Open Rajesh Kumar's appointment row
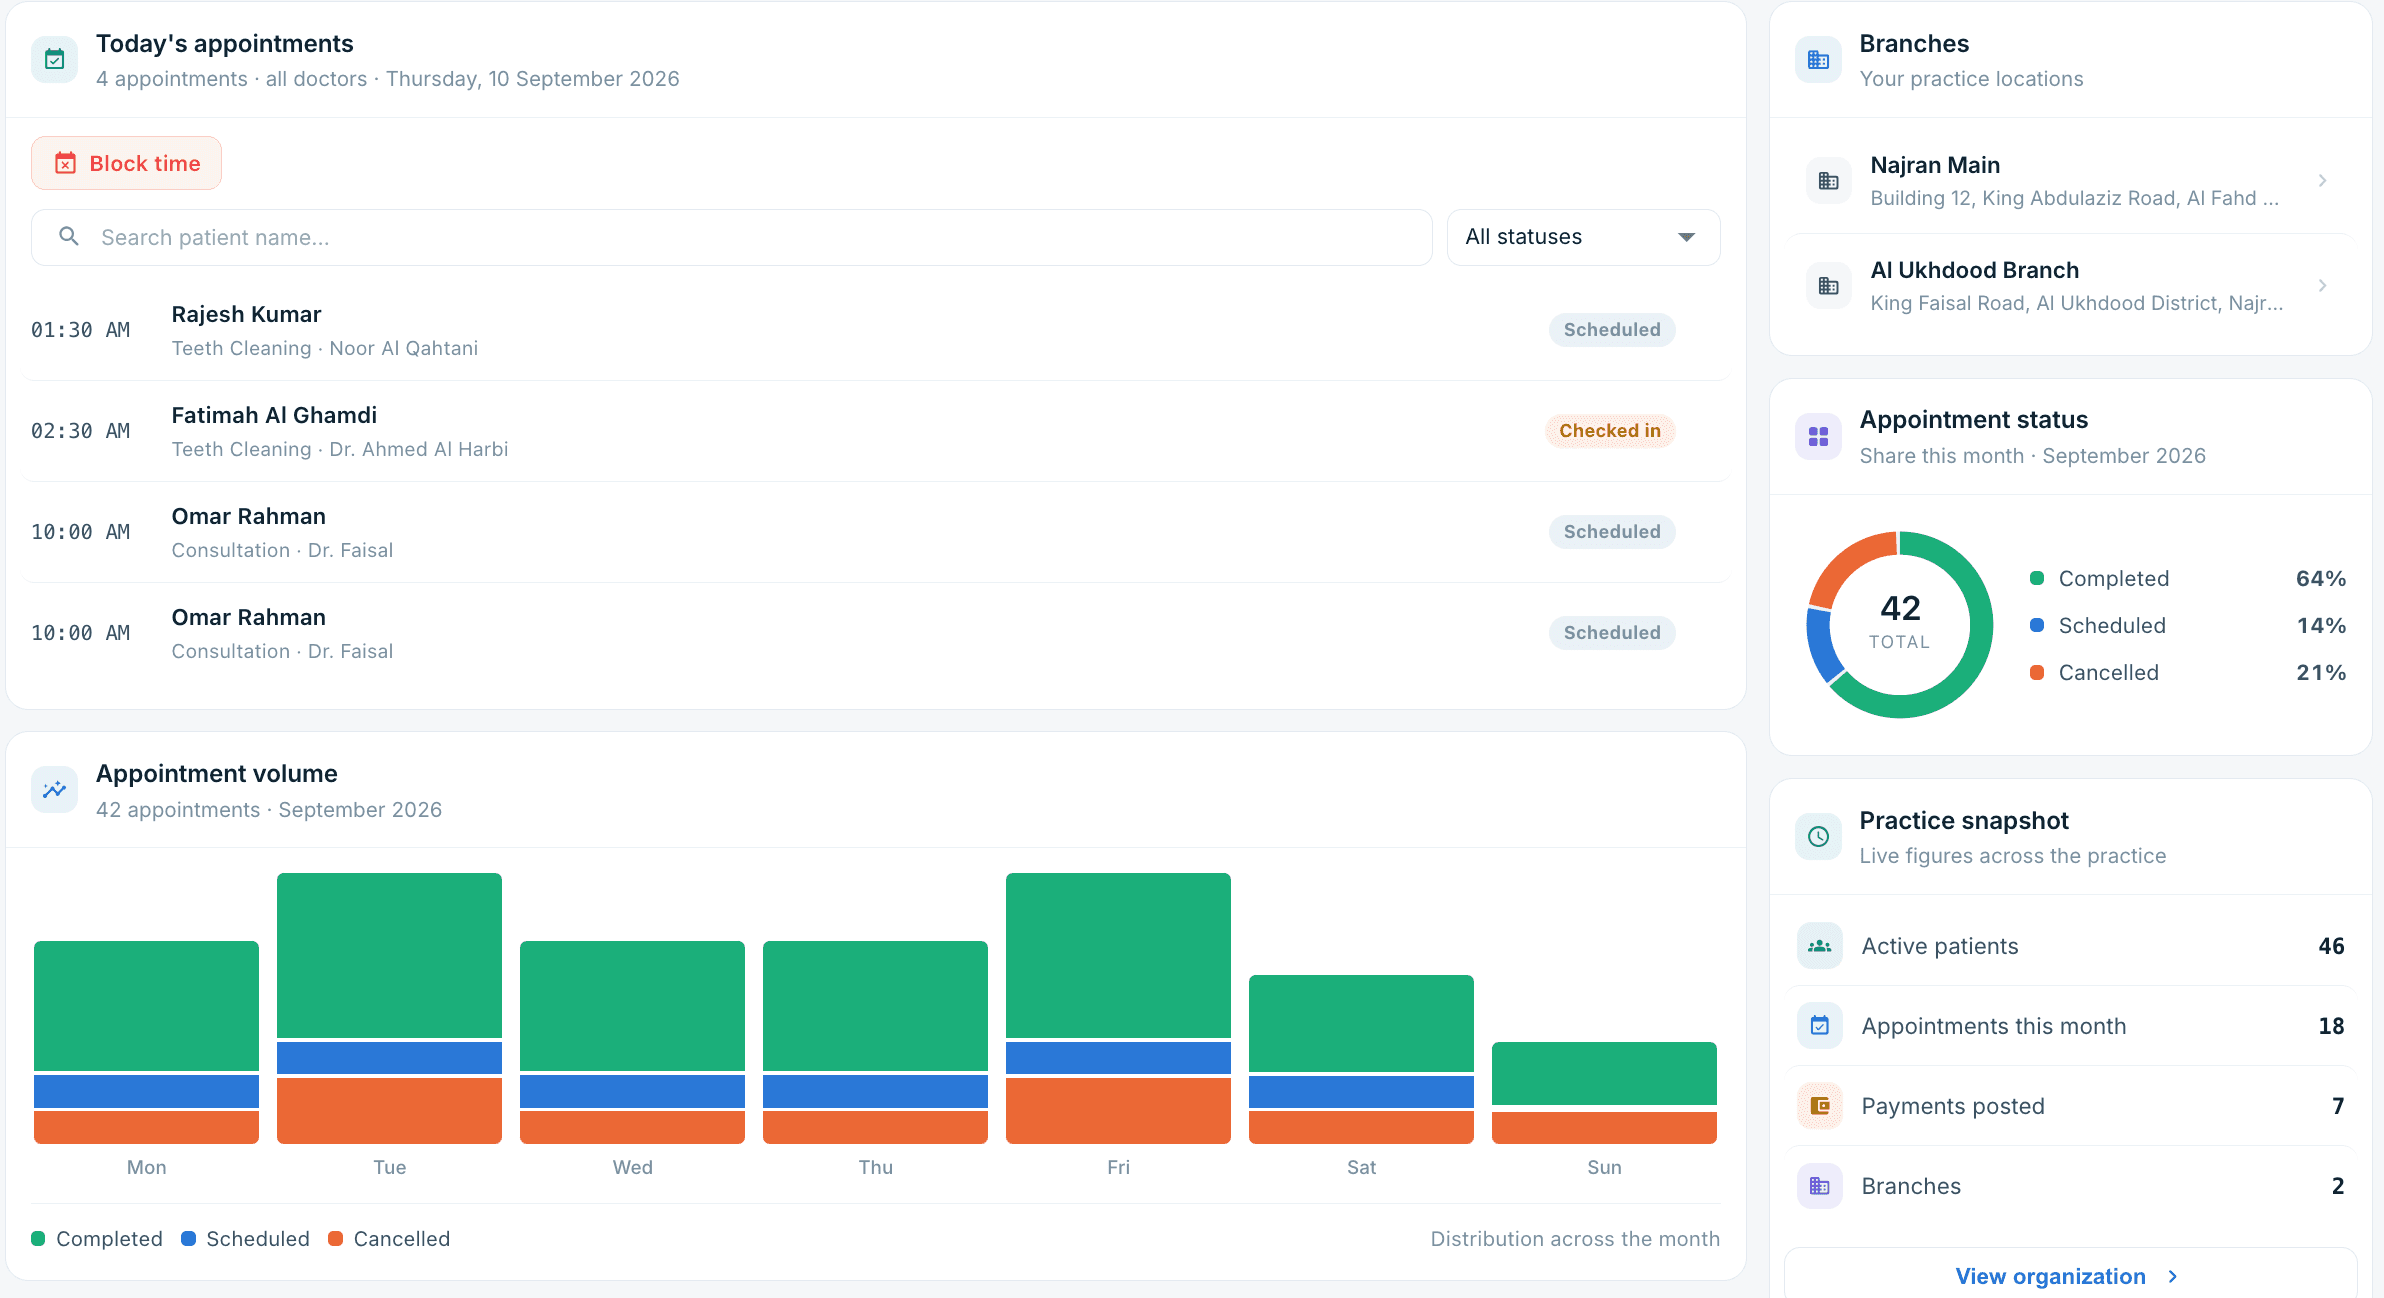Screen dimensions: 2384x1298 [875, 330]
